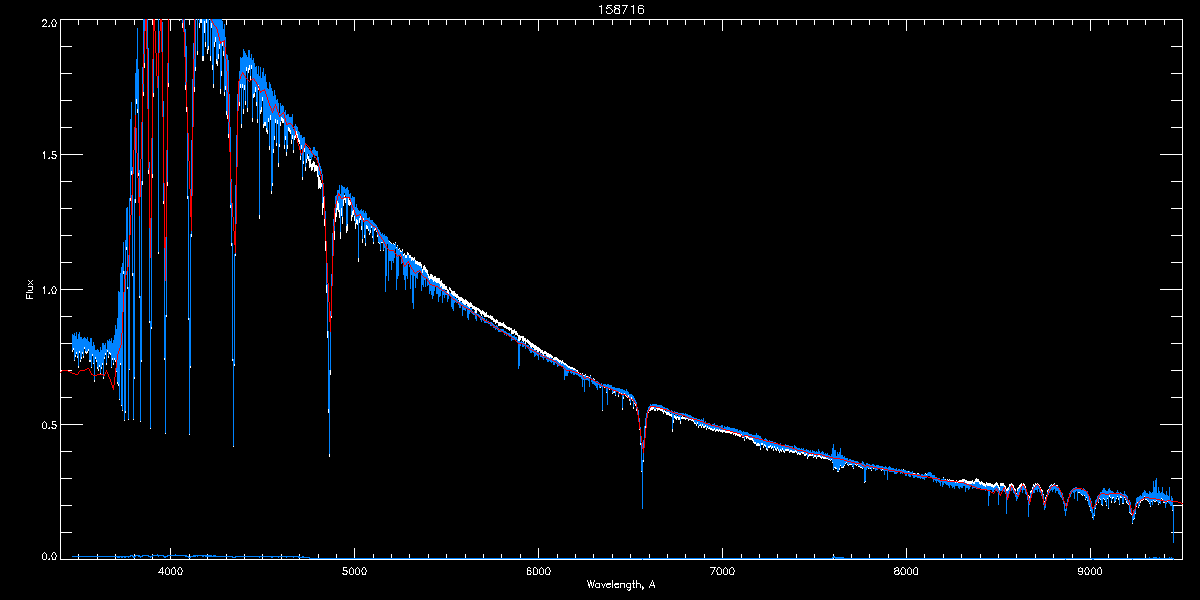Click the Flux axis label
This screenshot has height=600, width=1200.
tap(30, 289)
